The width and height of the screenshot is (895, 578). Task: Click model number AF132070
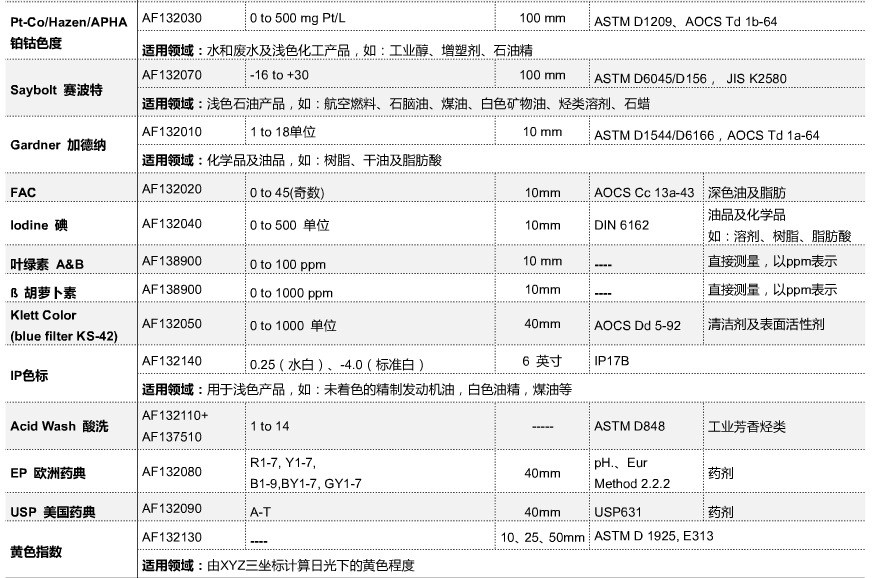click(172, 75)
